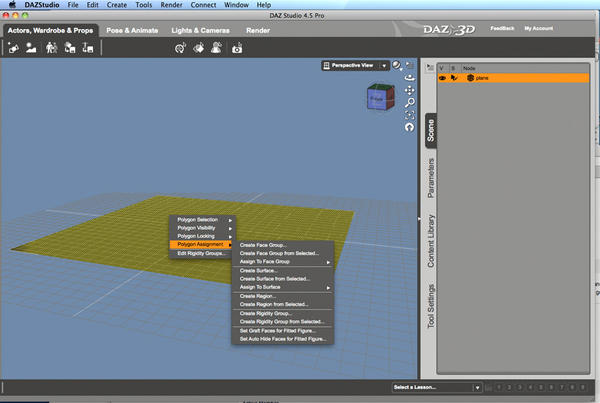Choose Edit Rigidity Groups menu entry
The height and width of the screenshot is (403, 600).
[201, 253]
